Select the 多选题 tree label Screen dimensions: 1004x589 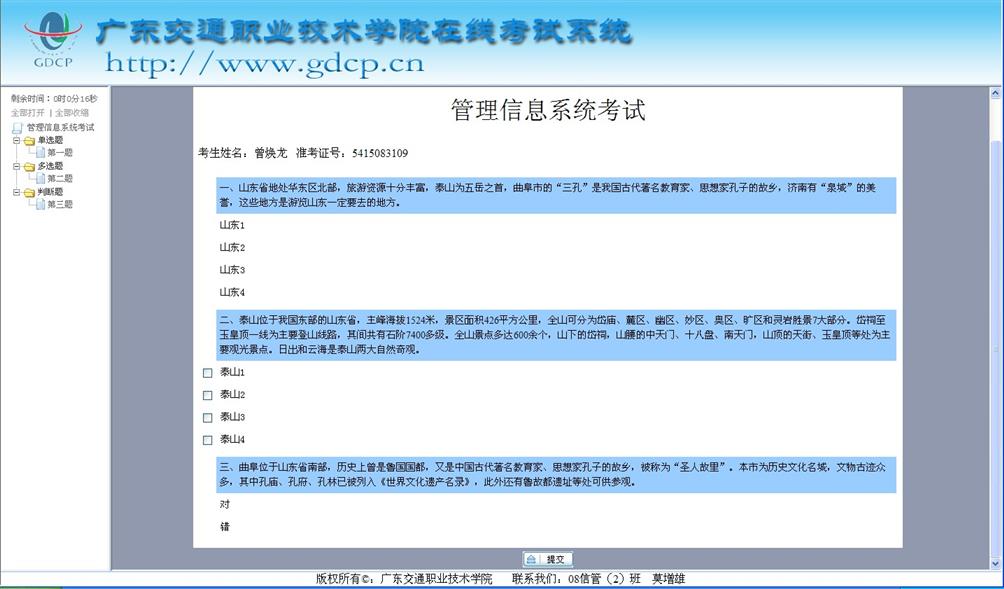[x=51, y=166]
